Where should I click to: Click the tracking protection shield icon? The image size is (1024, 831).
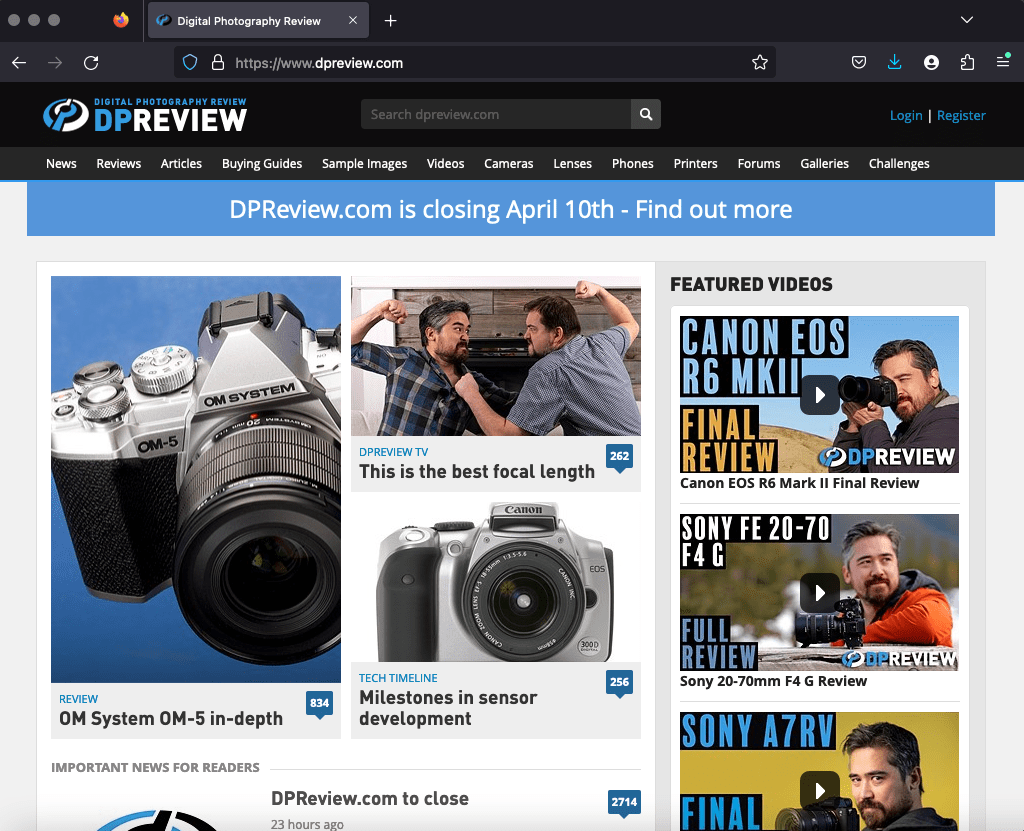190,62
